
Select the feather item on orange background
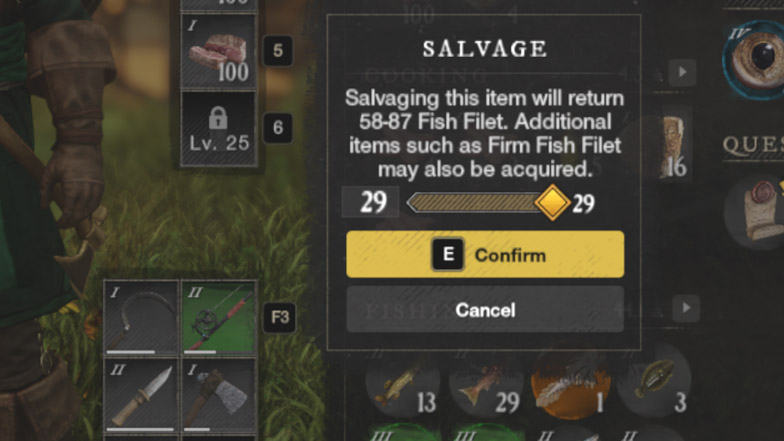[x=570, y=386]
